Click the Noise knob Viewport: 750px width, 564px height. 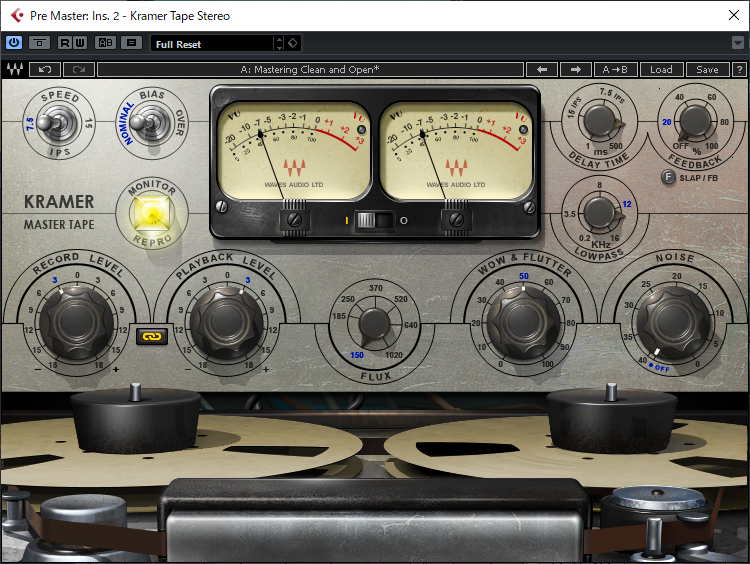pyautogui.click(x=673, y=321)
